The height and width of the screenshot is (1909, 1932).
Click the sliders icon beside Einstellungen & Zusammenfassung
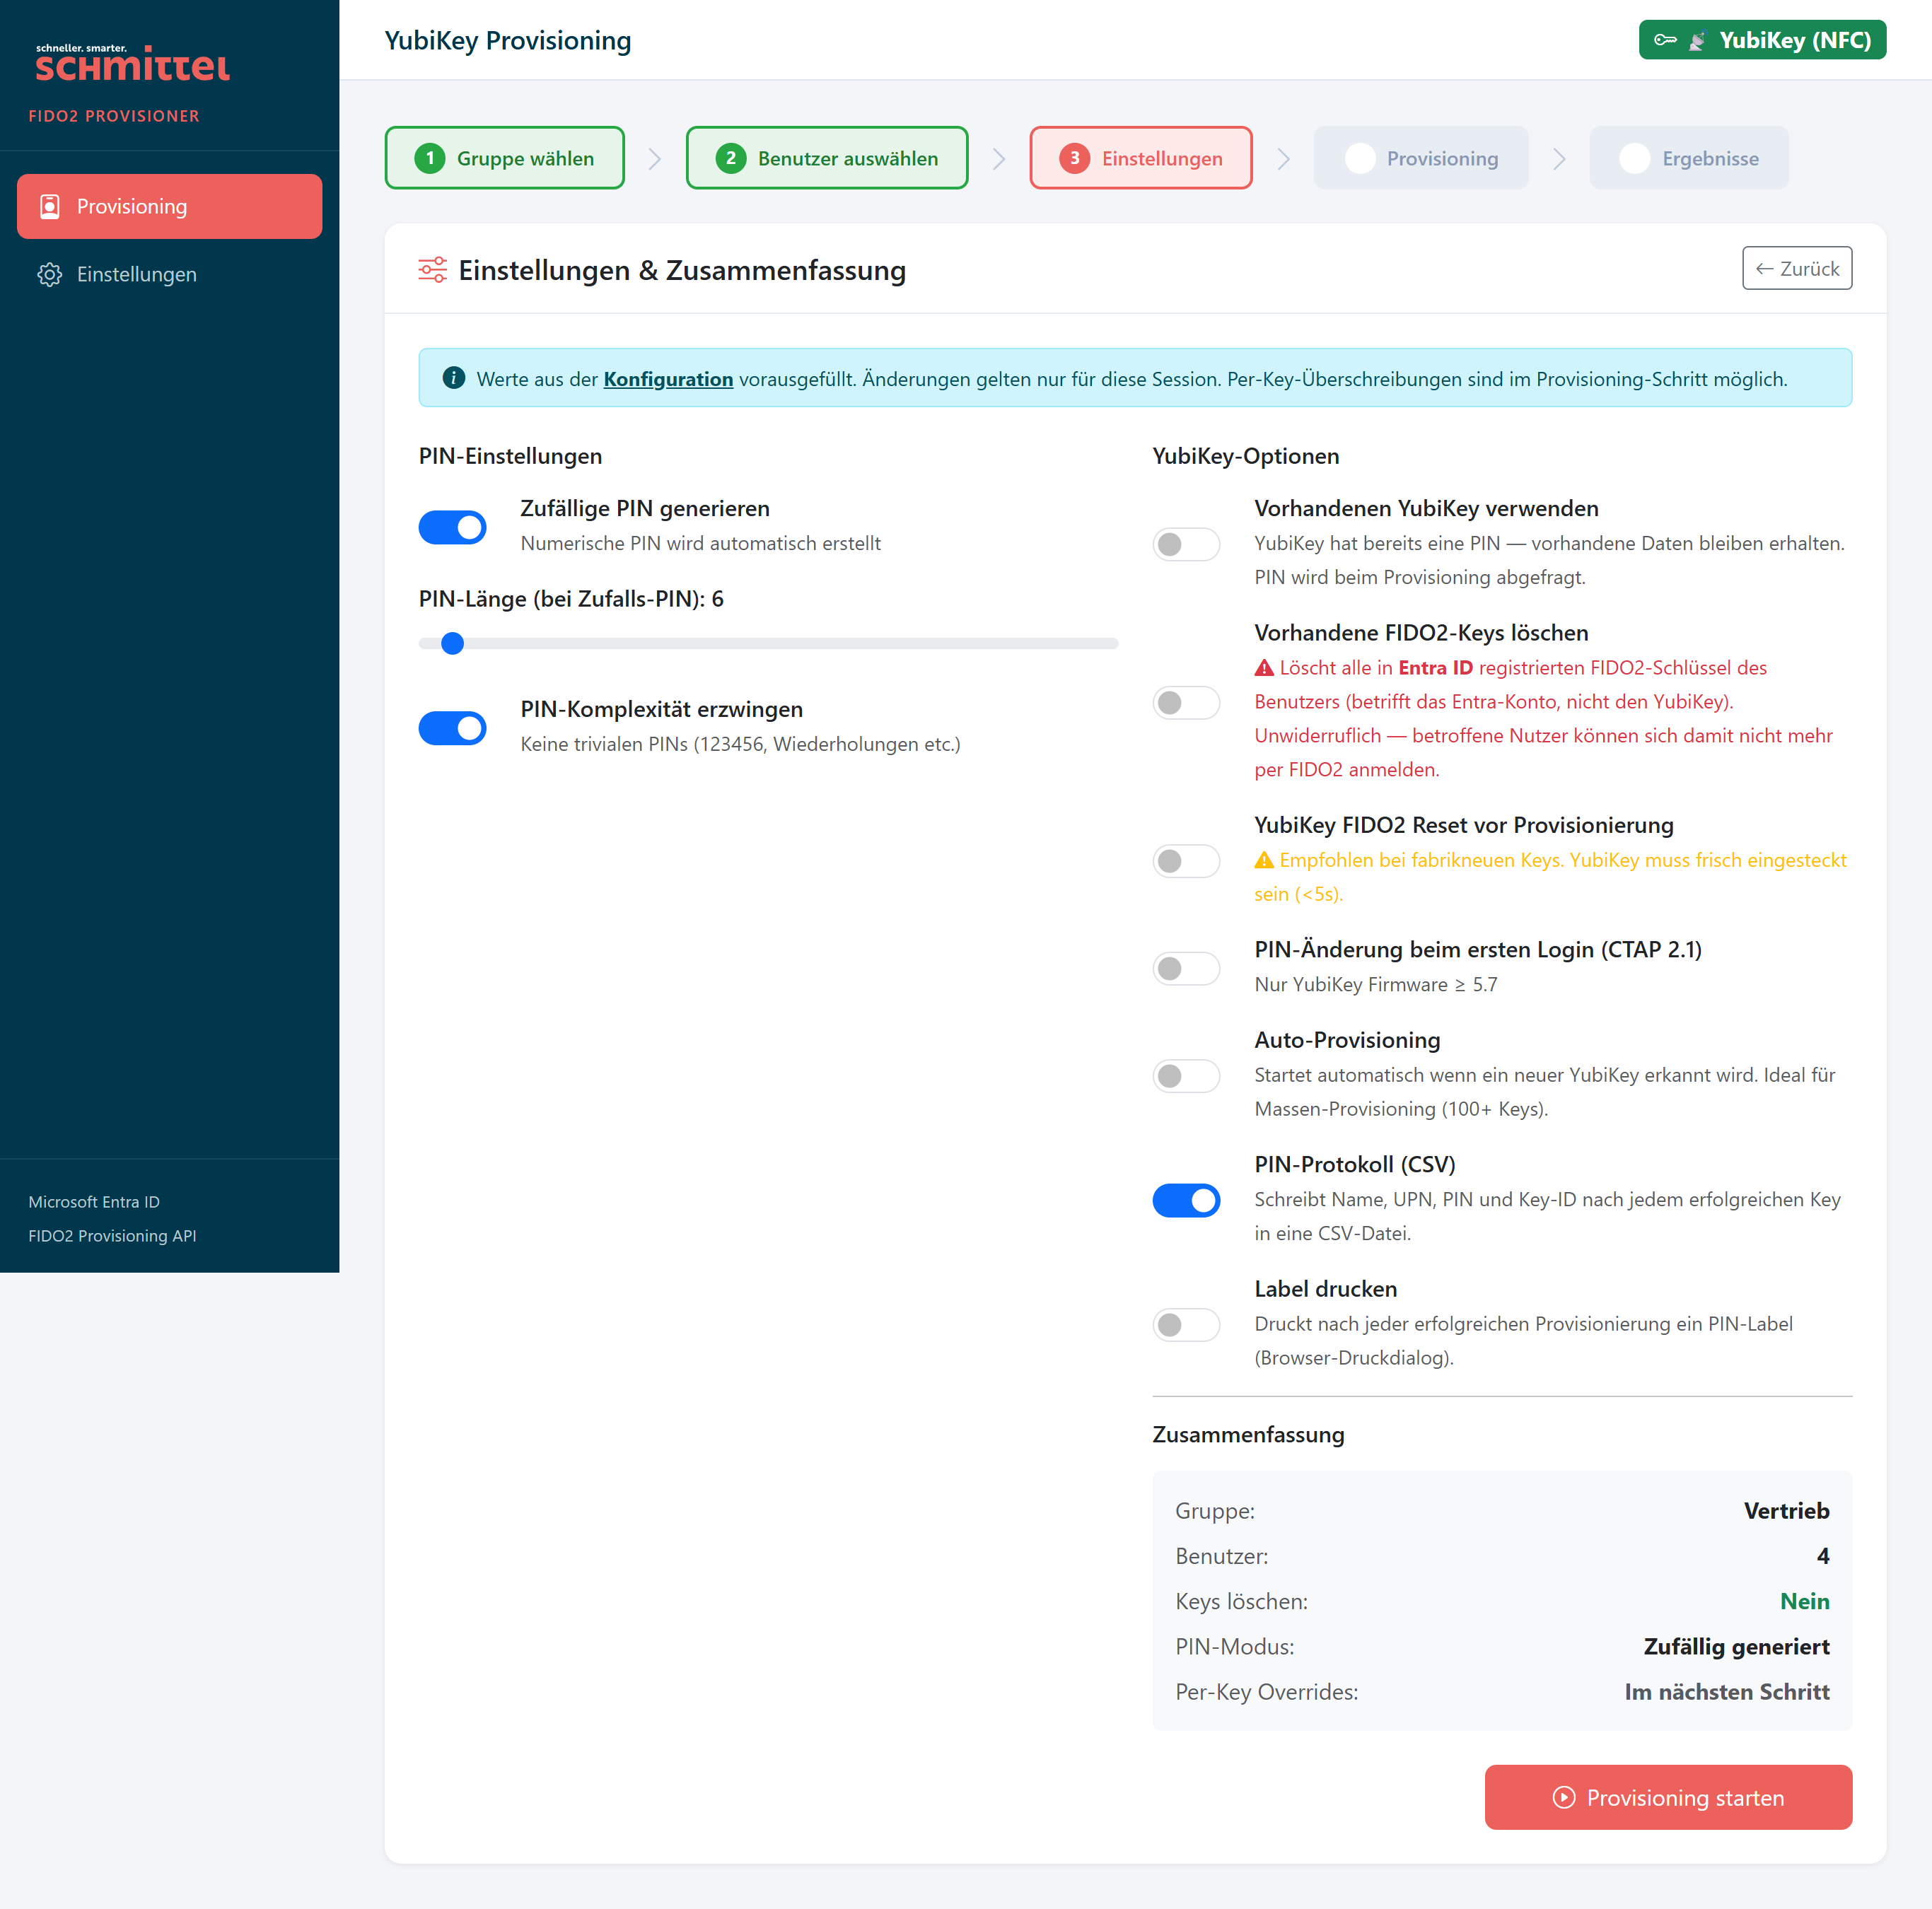(432, 270)
